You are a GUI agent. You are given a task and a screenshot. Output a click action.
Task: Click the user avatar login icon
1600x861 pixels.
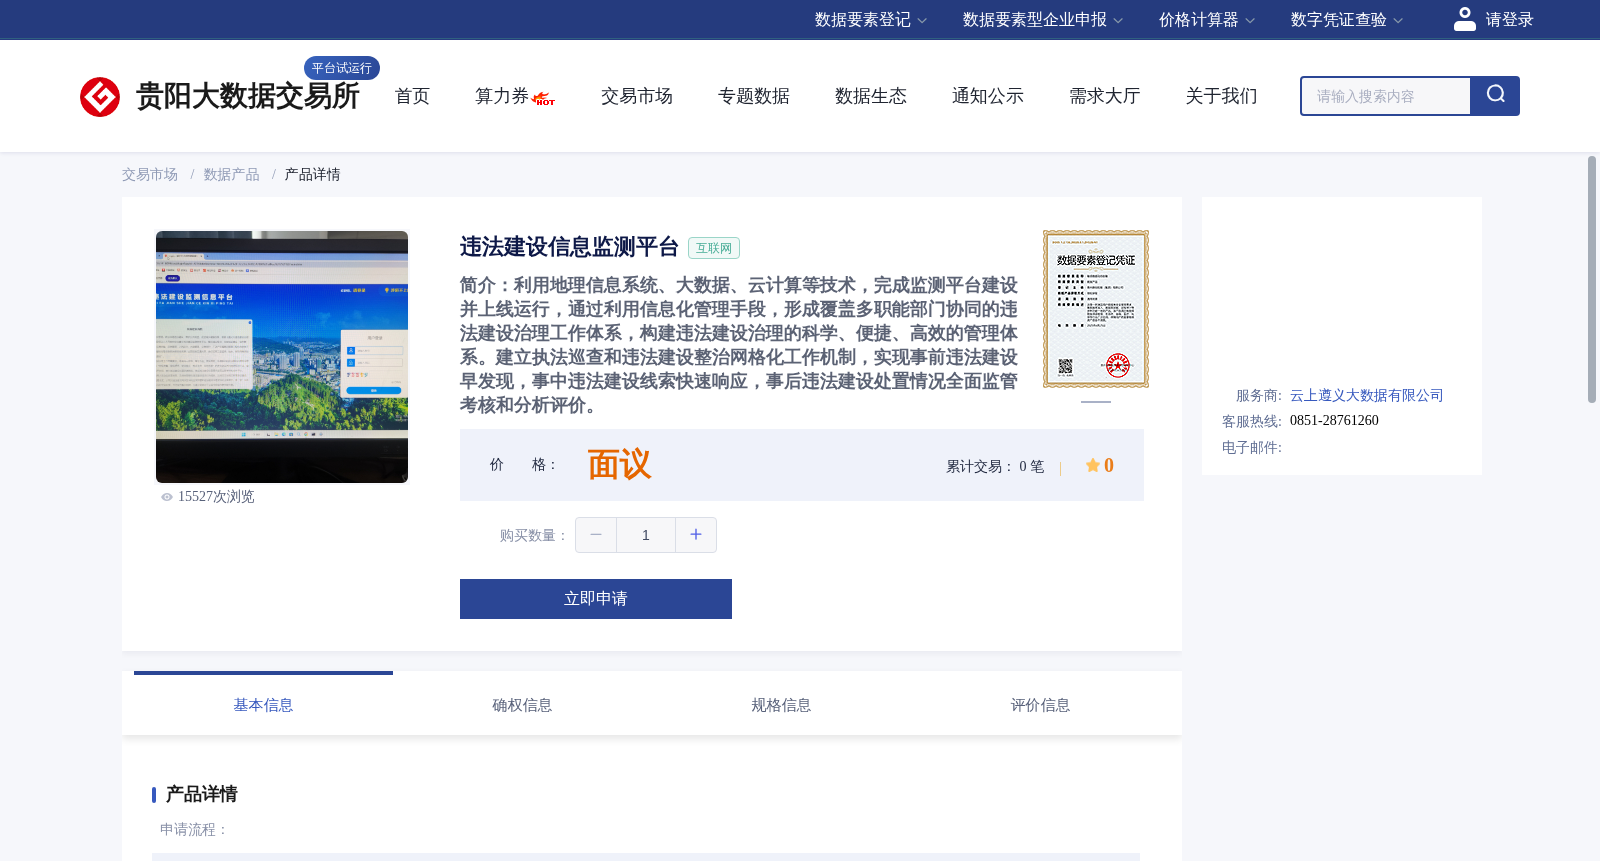coord(1465,19)
